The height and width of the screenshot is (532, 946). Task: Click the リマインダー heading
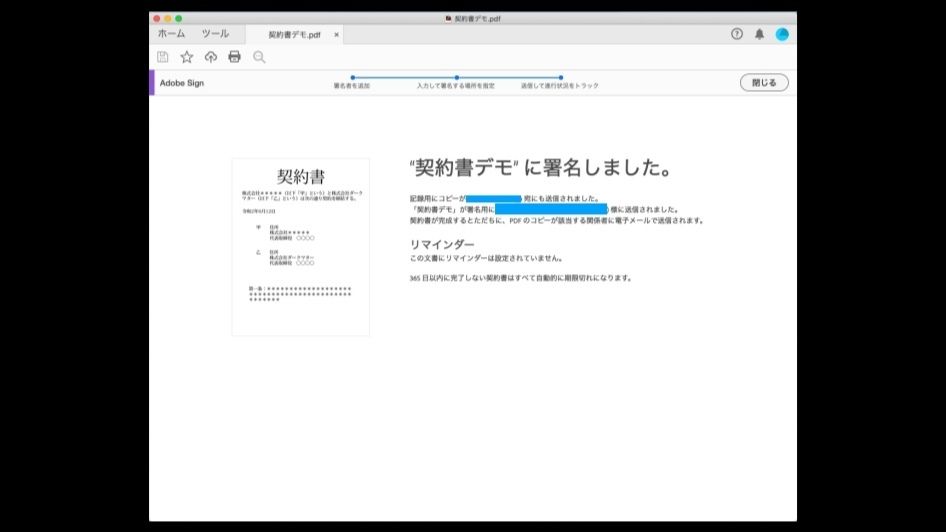(x=442, y=244)
